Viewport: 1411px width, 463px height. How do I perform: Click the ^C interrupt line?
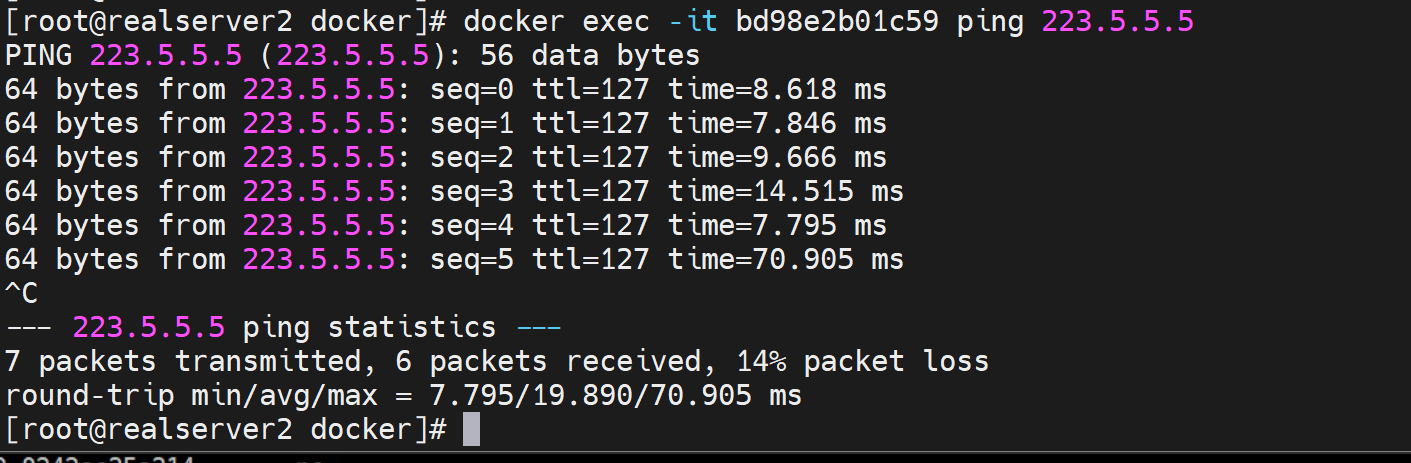(21, 294)
